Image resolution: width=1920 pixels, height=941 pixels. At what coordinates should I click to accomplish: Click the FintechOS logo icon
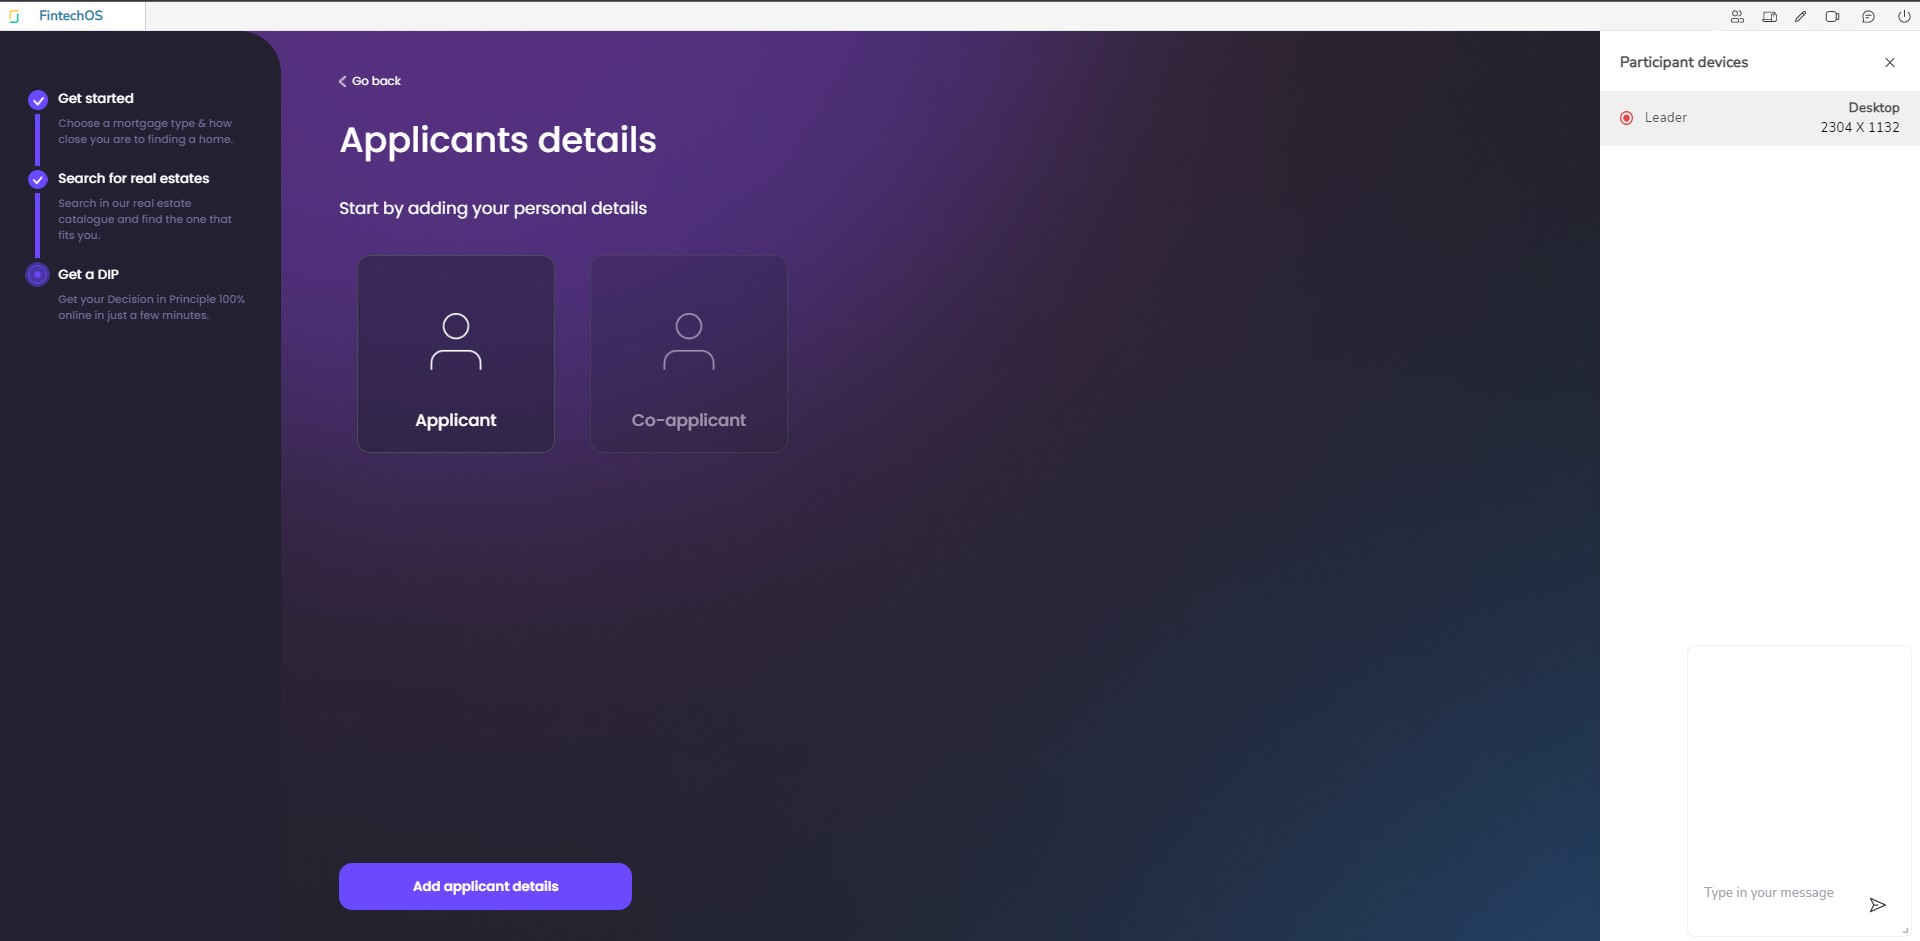[14, 16]
